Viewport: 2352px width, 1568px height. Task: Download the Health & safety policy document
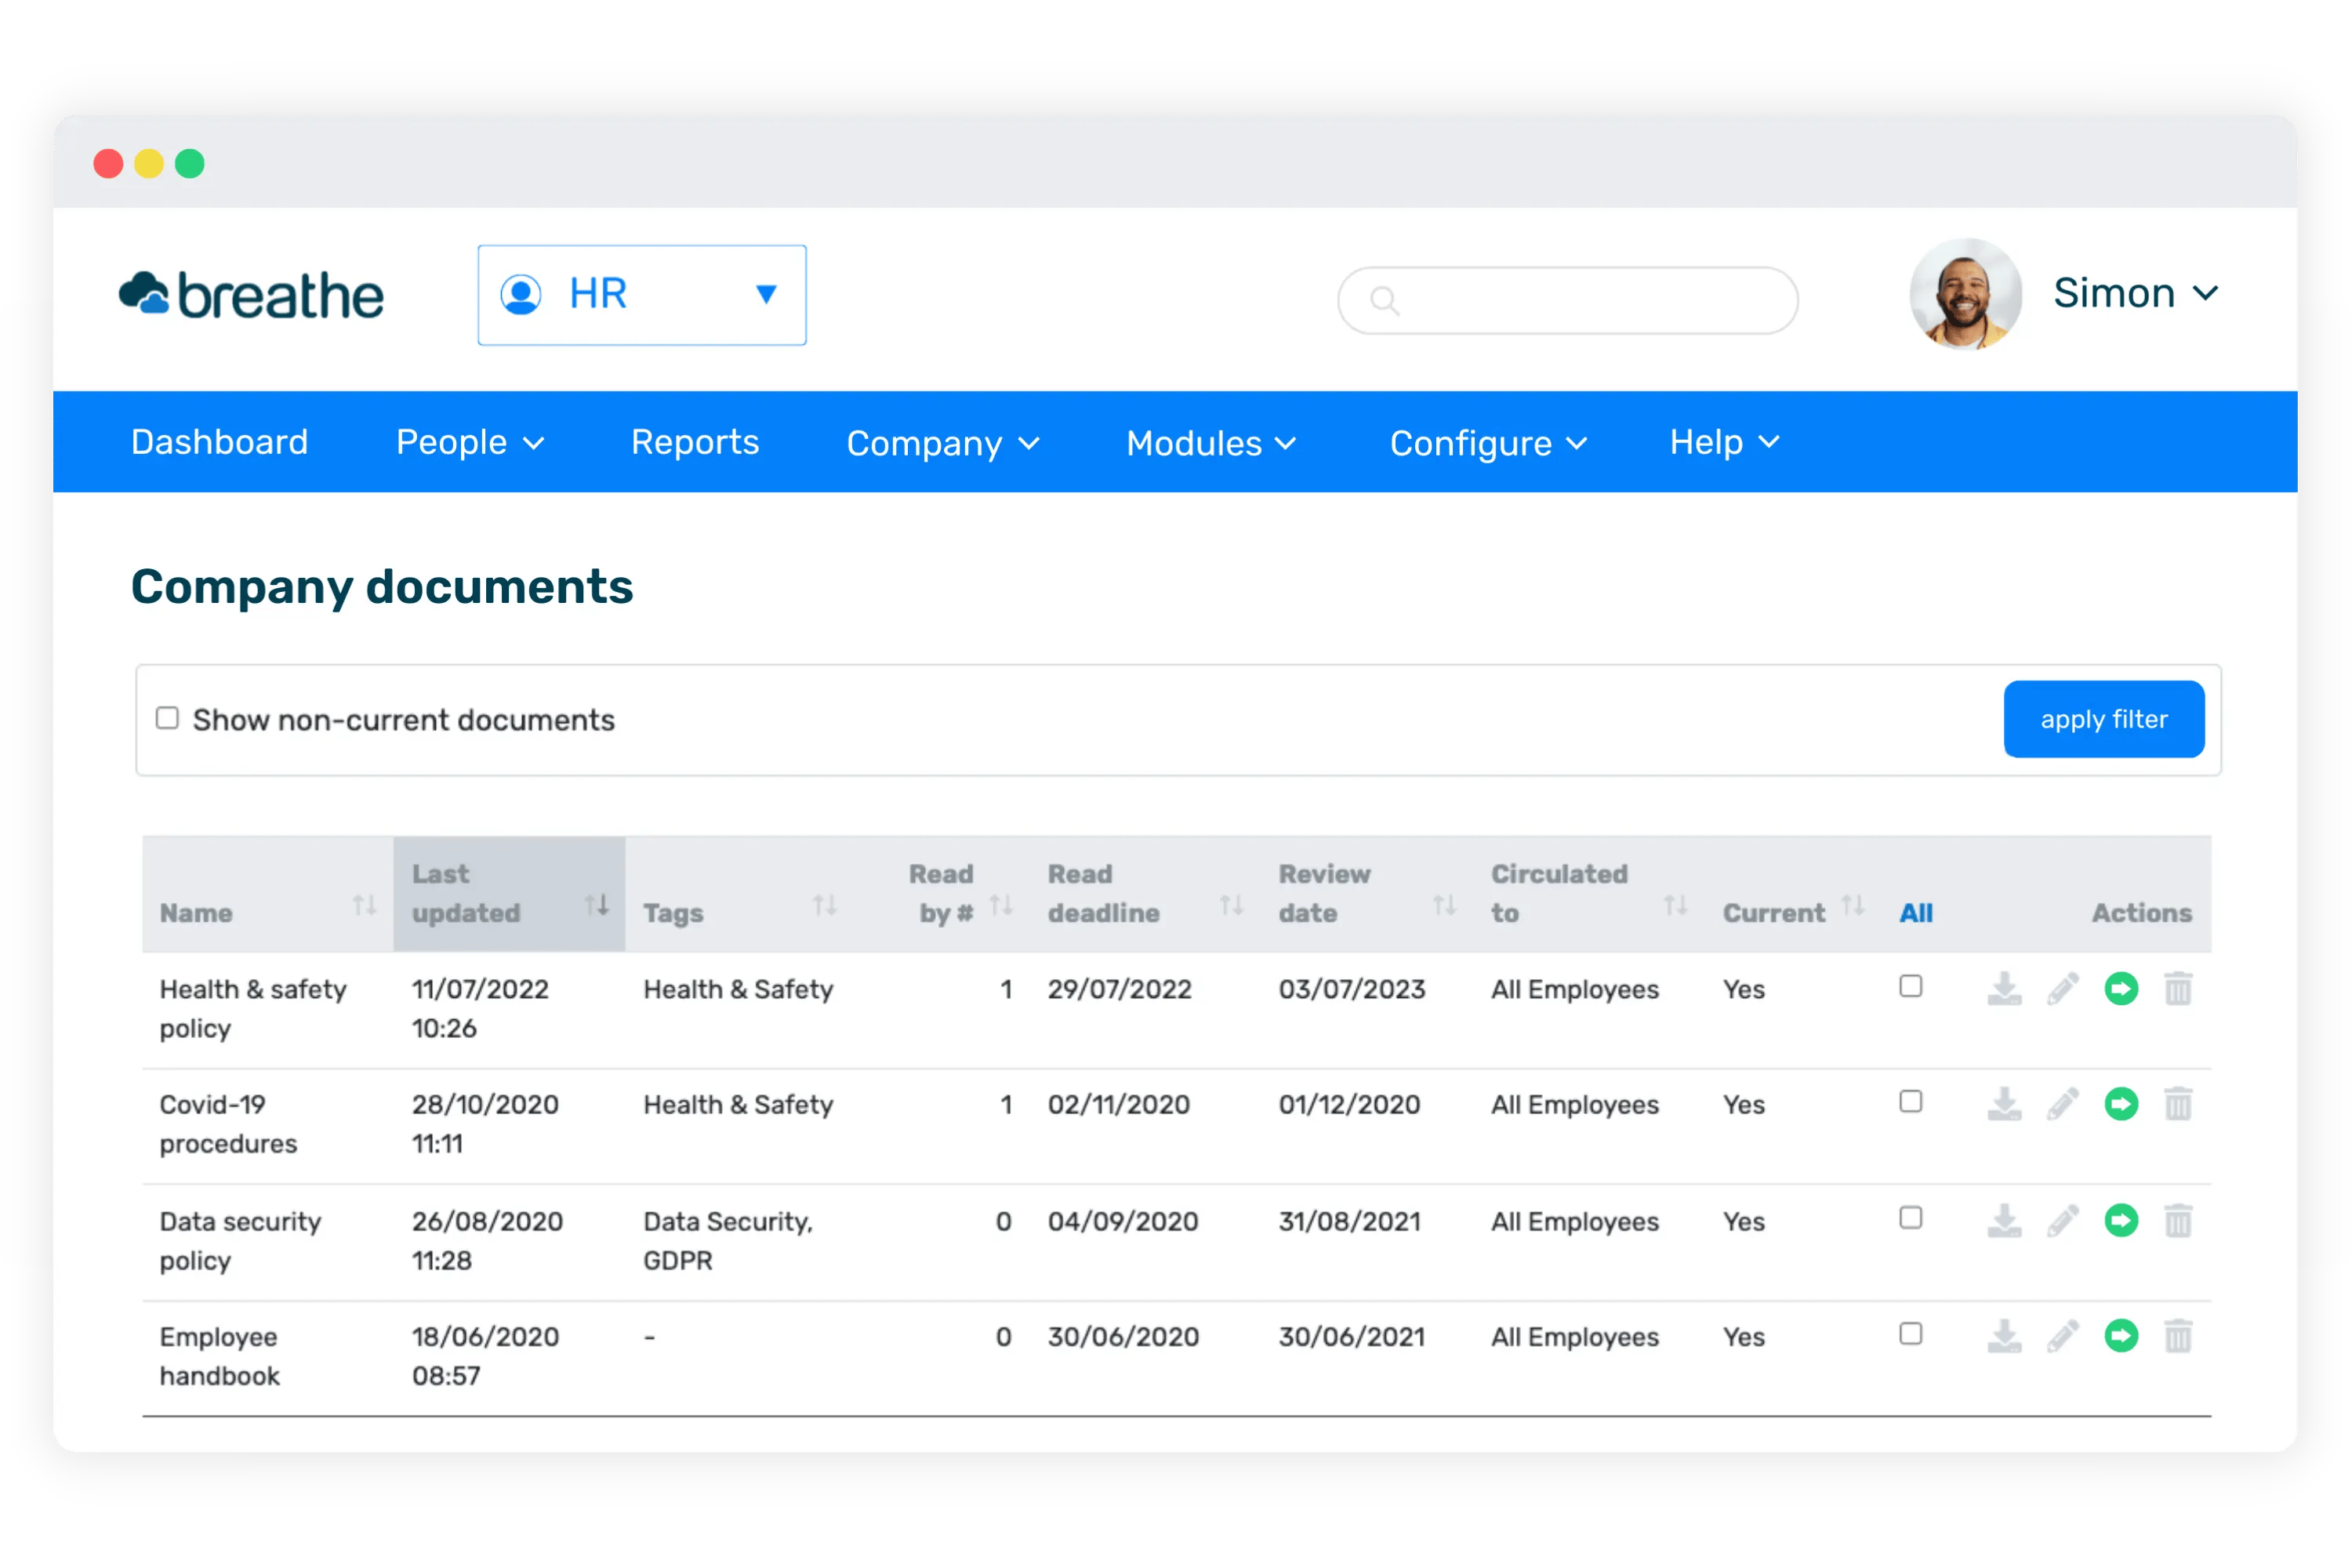(x=2004, y=989)
